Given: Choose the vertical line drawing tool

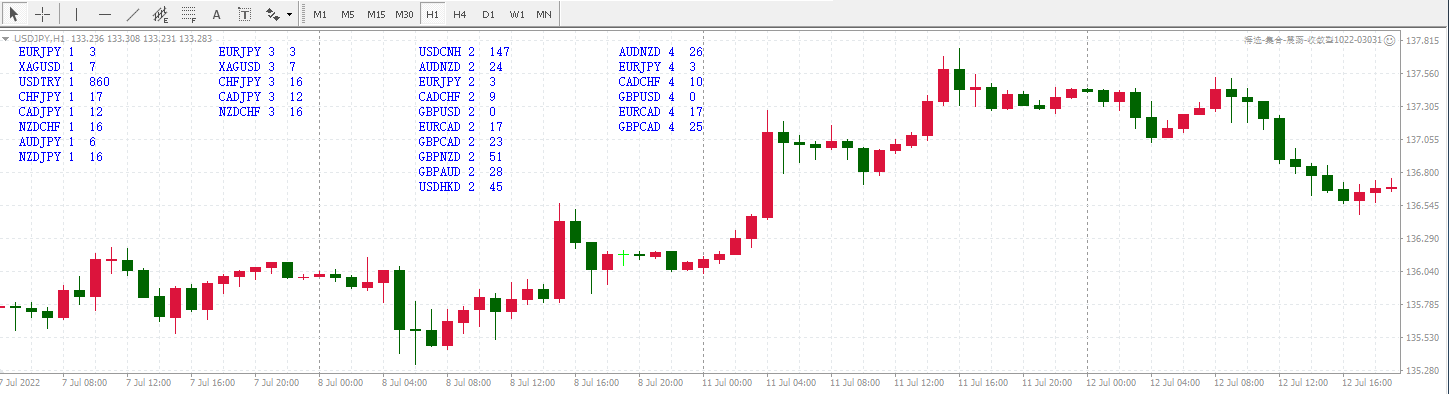Looking at the screenshot, I should pos(77,14).
